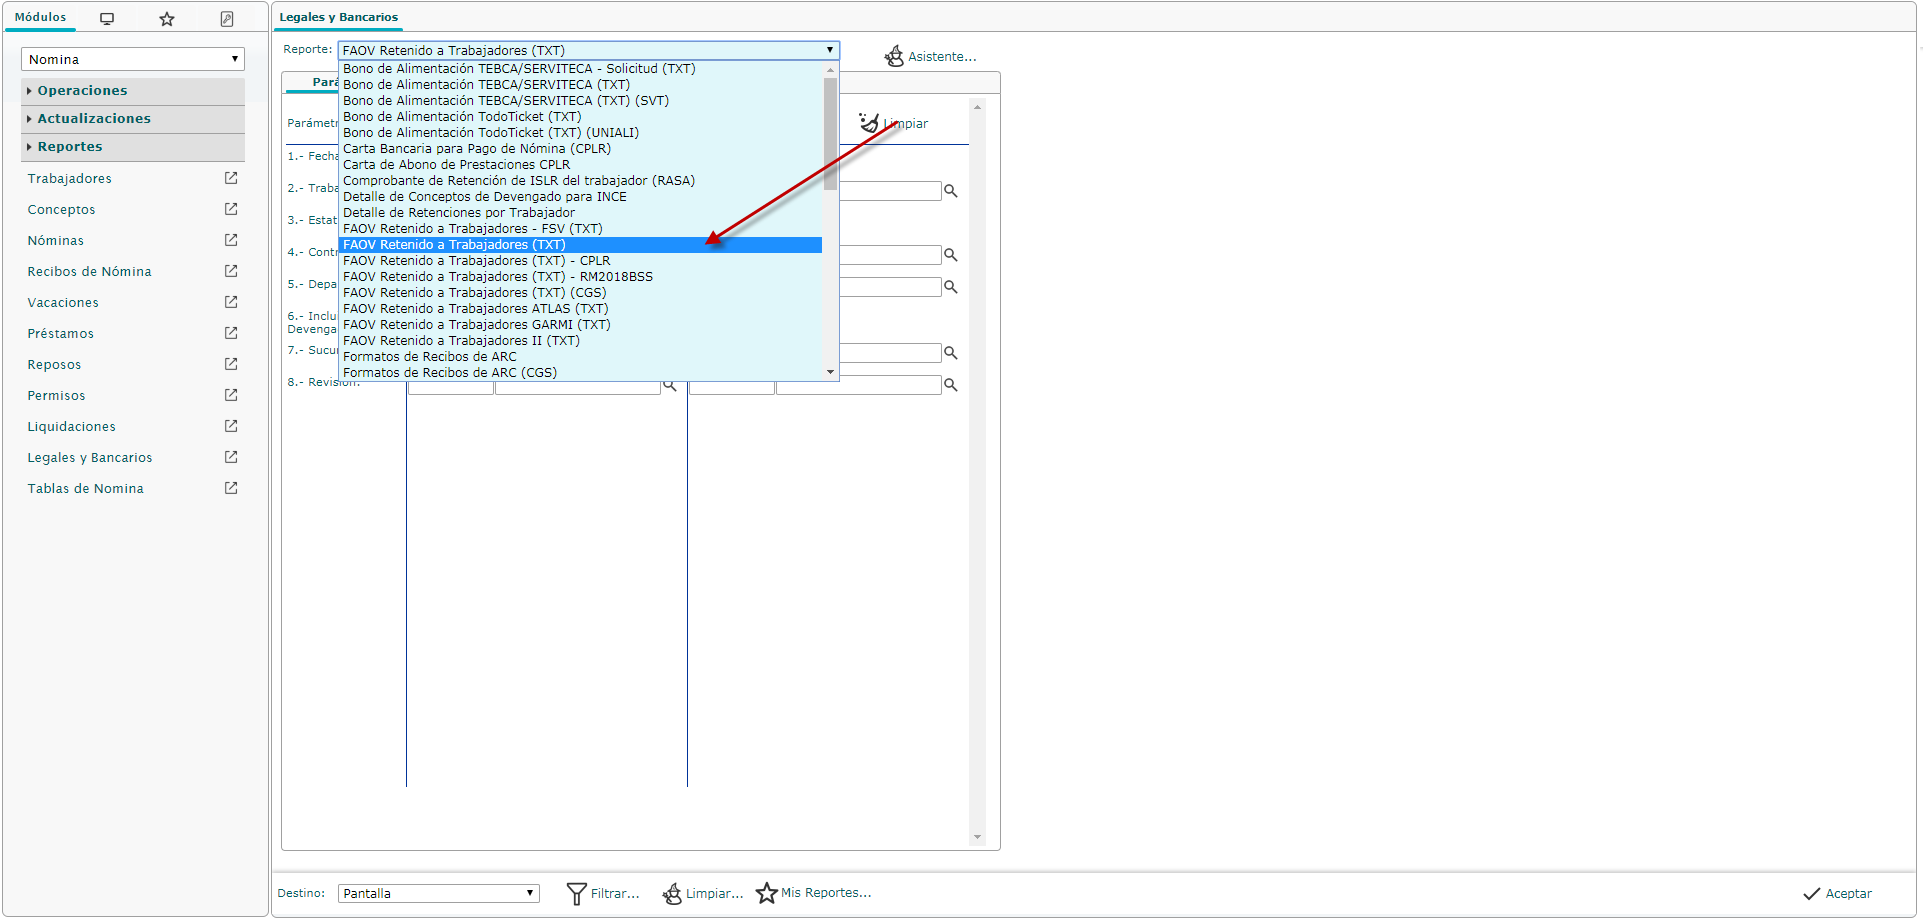The height and width of the screenshot is (919, 1923).
Task: Click parameters panel scroll-down arrow
Action: (x=977, y=837)
